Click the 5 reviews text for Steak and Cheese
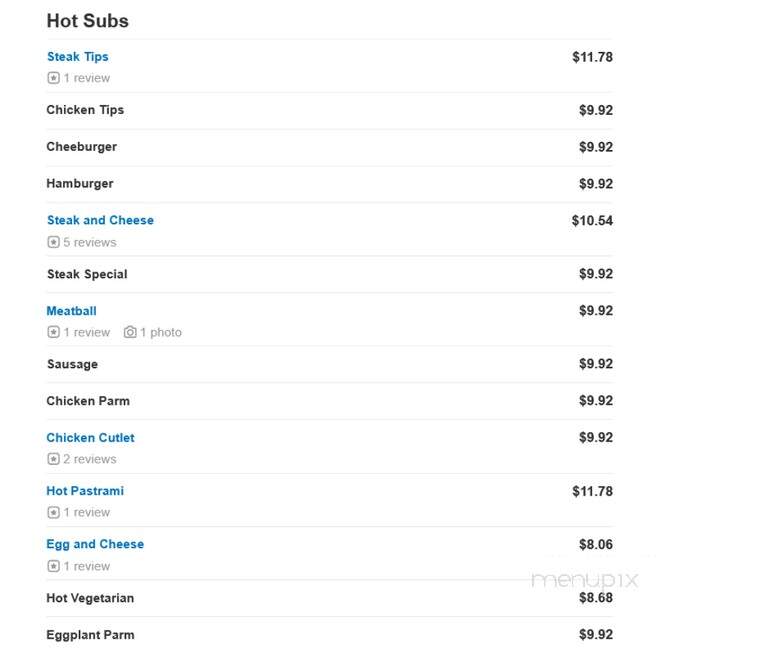This screenshot has width=764, height=663. [x=90, y=242]
